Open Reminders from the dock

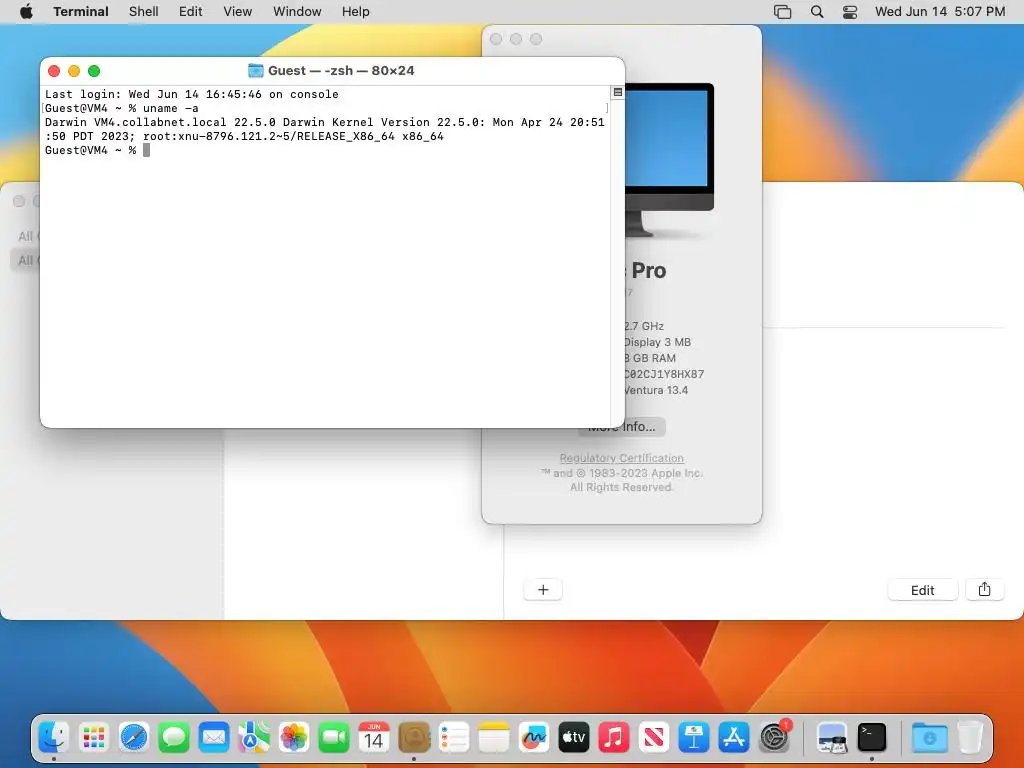click(x=454, y=737)
